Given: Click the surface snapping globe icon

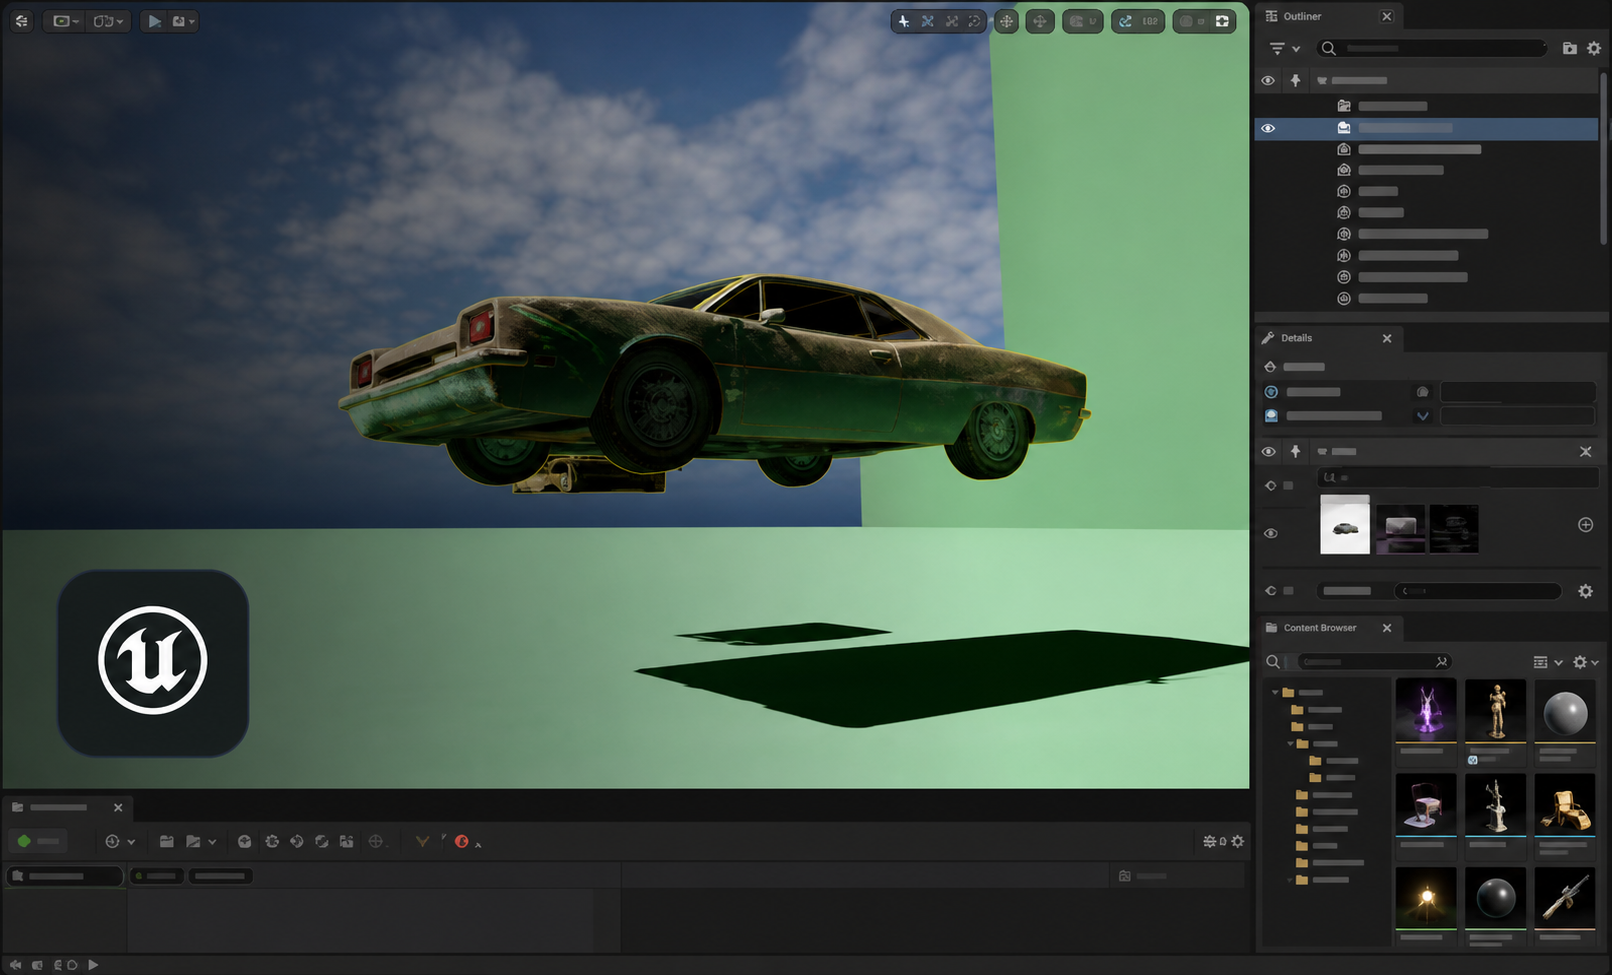Looking at the screenshot, I should pyautogui.click(x=1007, y=21).
